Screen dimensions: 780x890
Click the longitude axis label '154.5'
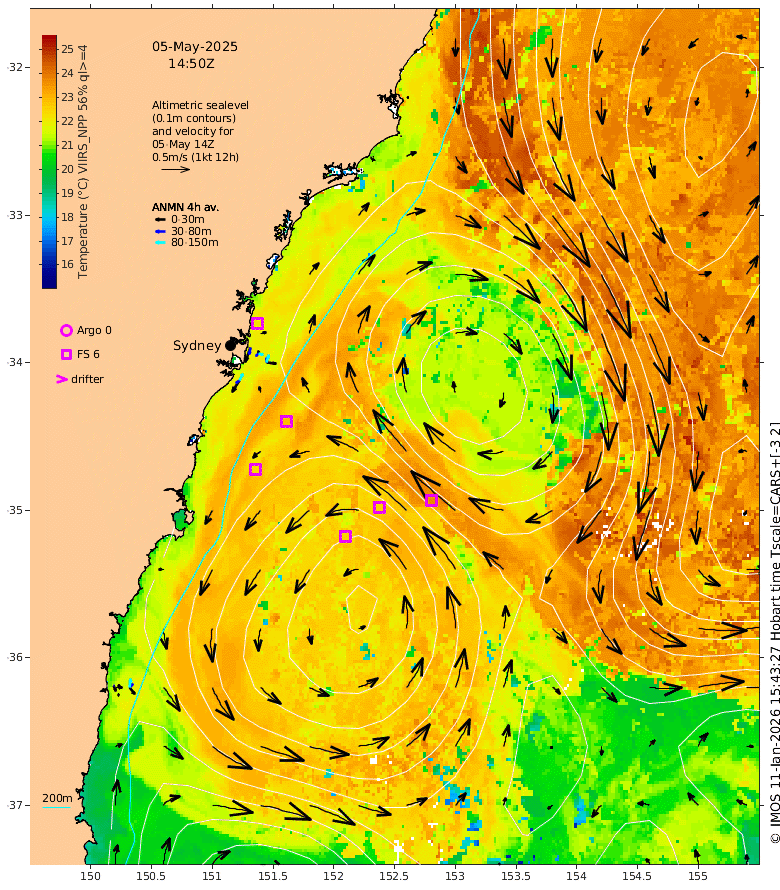pos(637,876)
